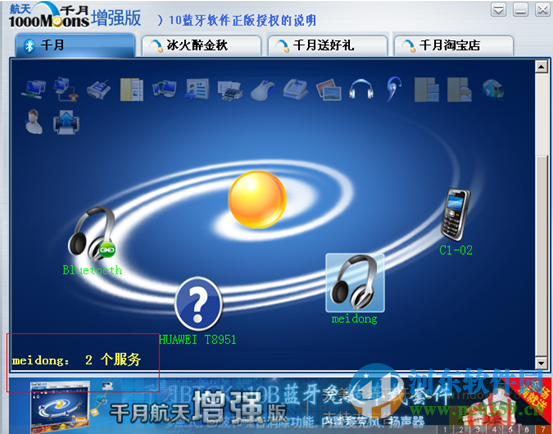The image size is (553, 434).
Task: Click the 'meidong' device name label
Action: (x=354, y=319)
